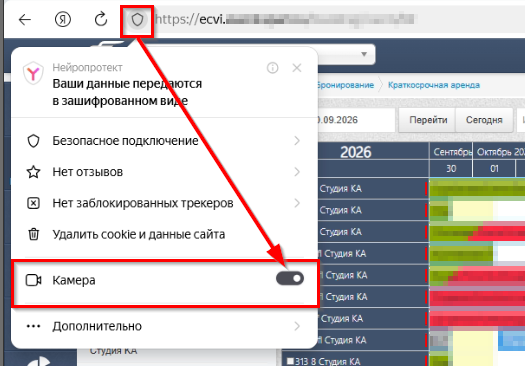Select Удалить cookie и данные сайта

[164, 234]
